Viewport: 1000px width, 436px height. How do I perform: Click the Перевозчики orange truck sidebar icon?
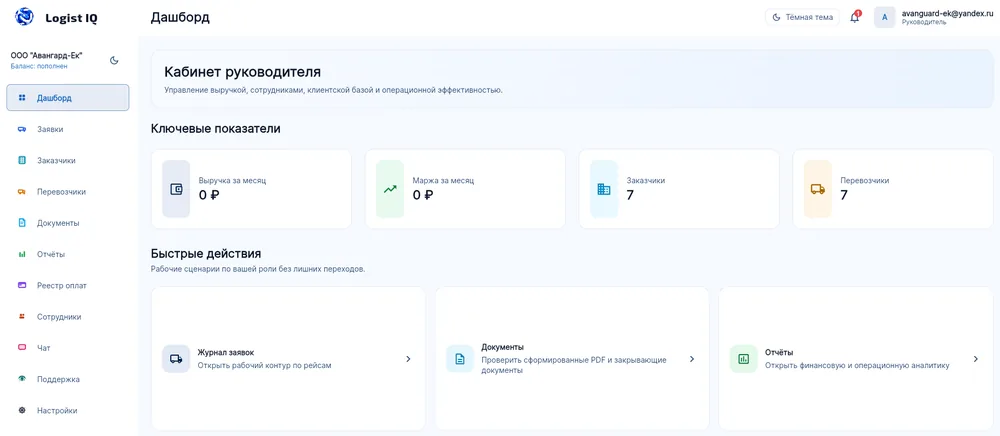tap(22, 192)
